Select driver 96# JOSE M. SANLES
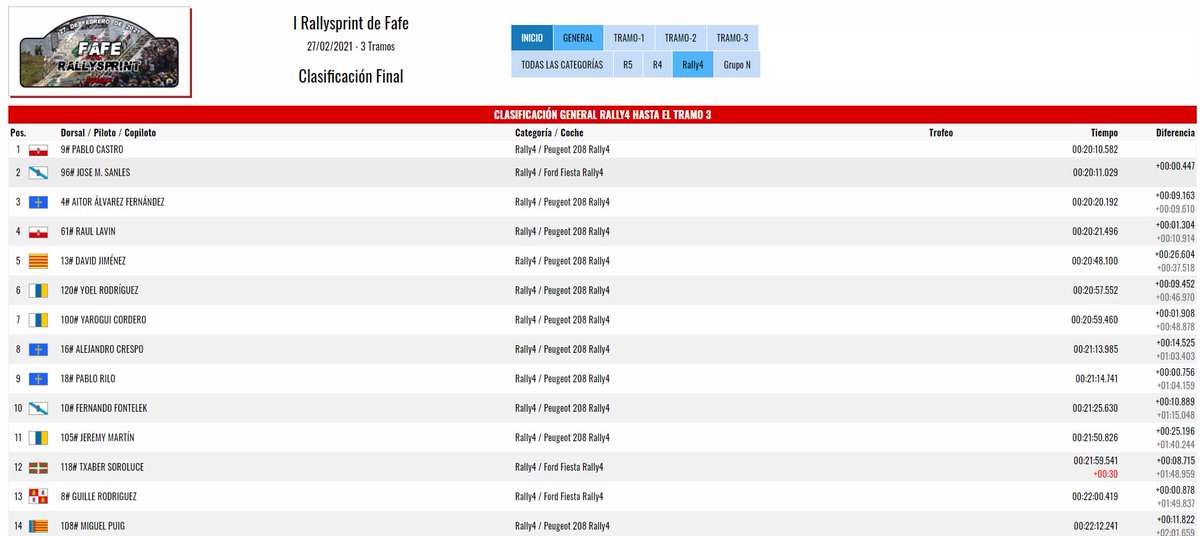The height and width of the screenshot is (536, 1200). [x=95, y=173]
